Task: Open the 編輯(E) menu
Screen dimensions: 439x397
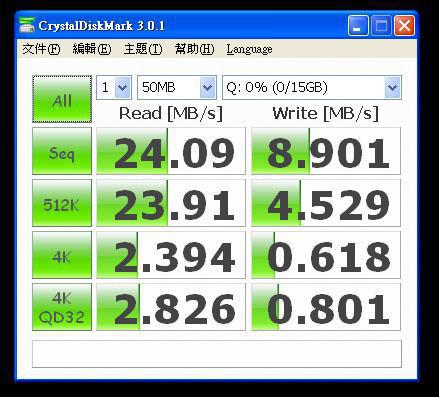Action: [x=92, y=49]
